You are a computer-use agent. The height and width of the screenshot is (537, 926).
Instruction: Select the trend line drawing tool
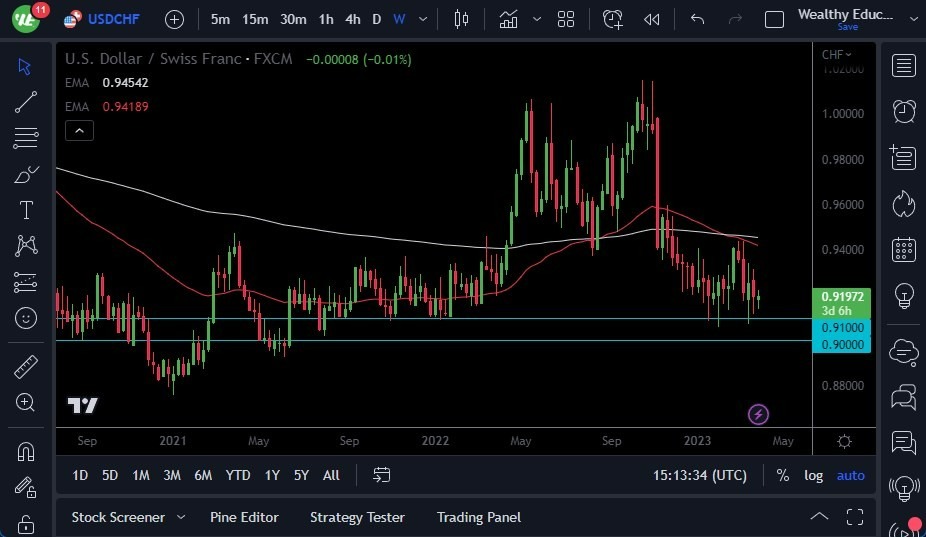click(x=26, y=101)
